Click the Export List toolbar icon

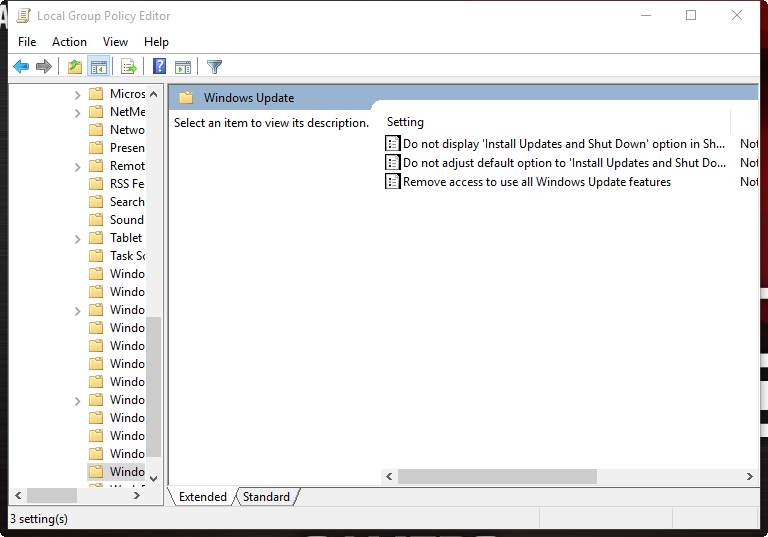[128, 66]
